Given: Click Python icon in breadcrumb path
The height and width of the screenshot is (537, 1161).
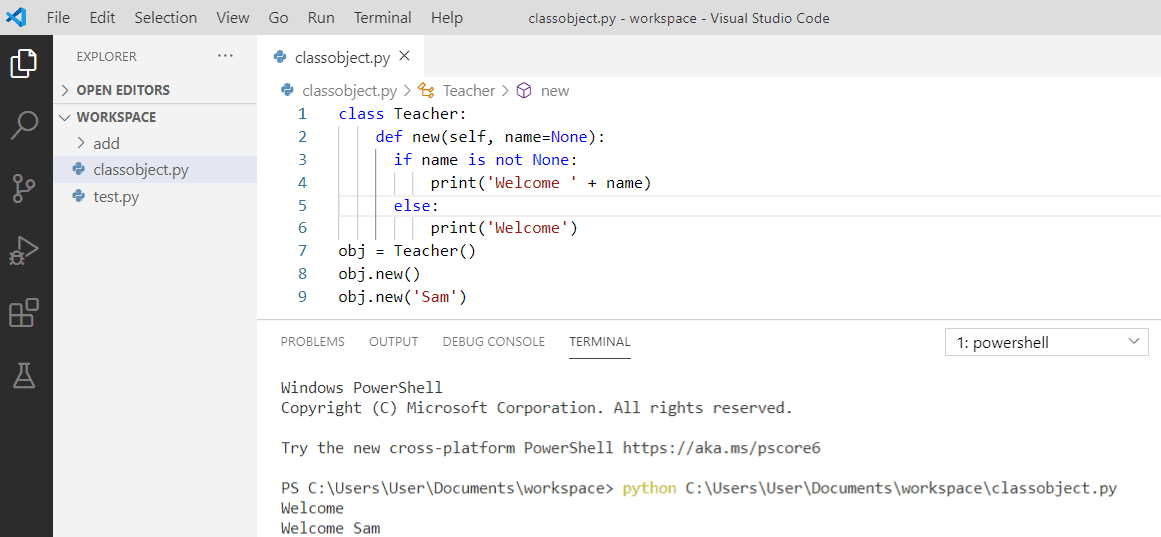Looking at the screenshot, I should pyautogui.click(x=287, y=91).
